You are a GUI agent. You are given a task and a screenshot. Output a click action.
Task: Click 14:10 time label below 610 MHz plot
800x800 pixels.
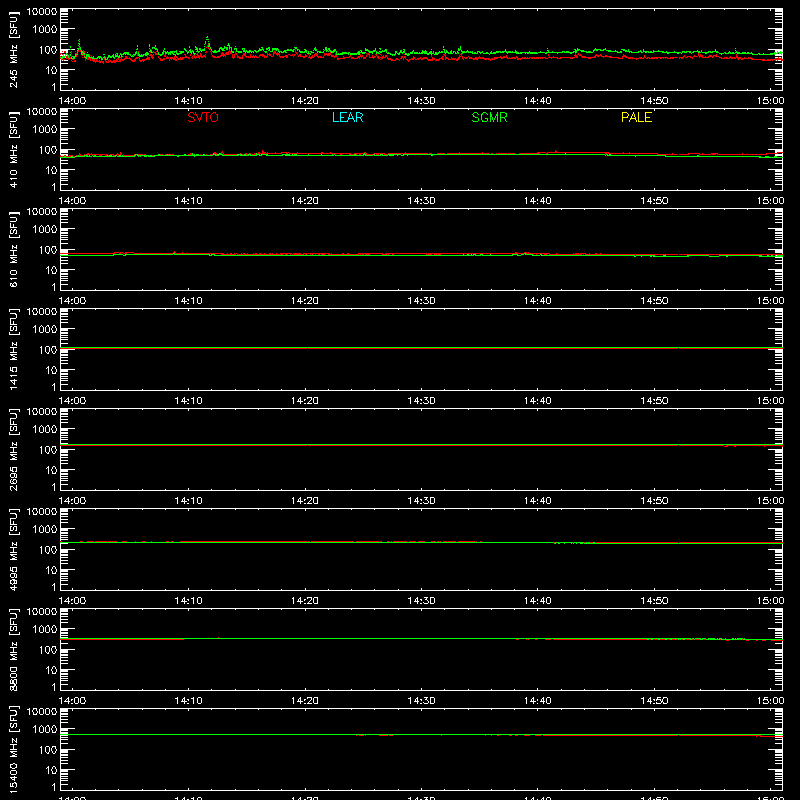click(x=188, y=301)
